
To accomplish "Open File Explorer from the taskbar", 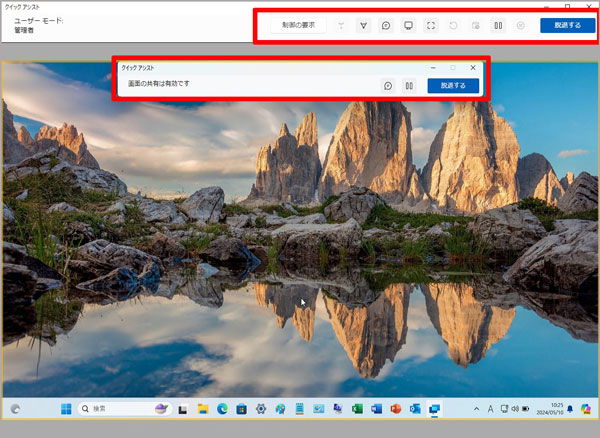I will coord(203,409).
